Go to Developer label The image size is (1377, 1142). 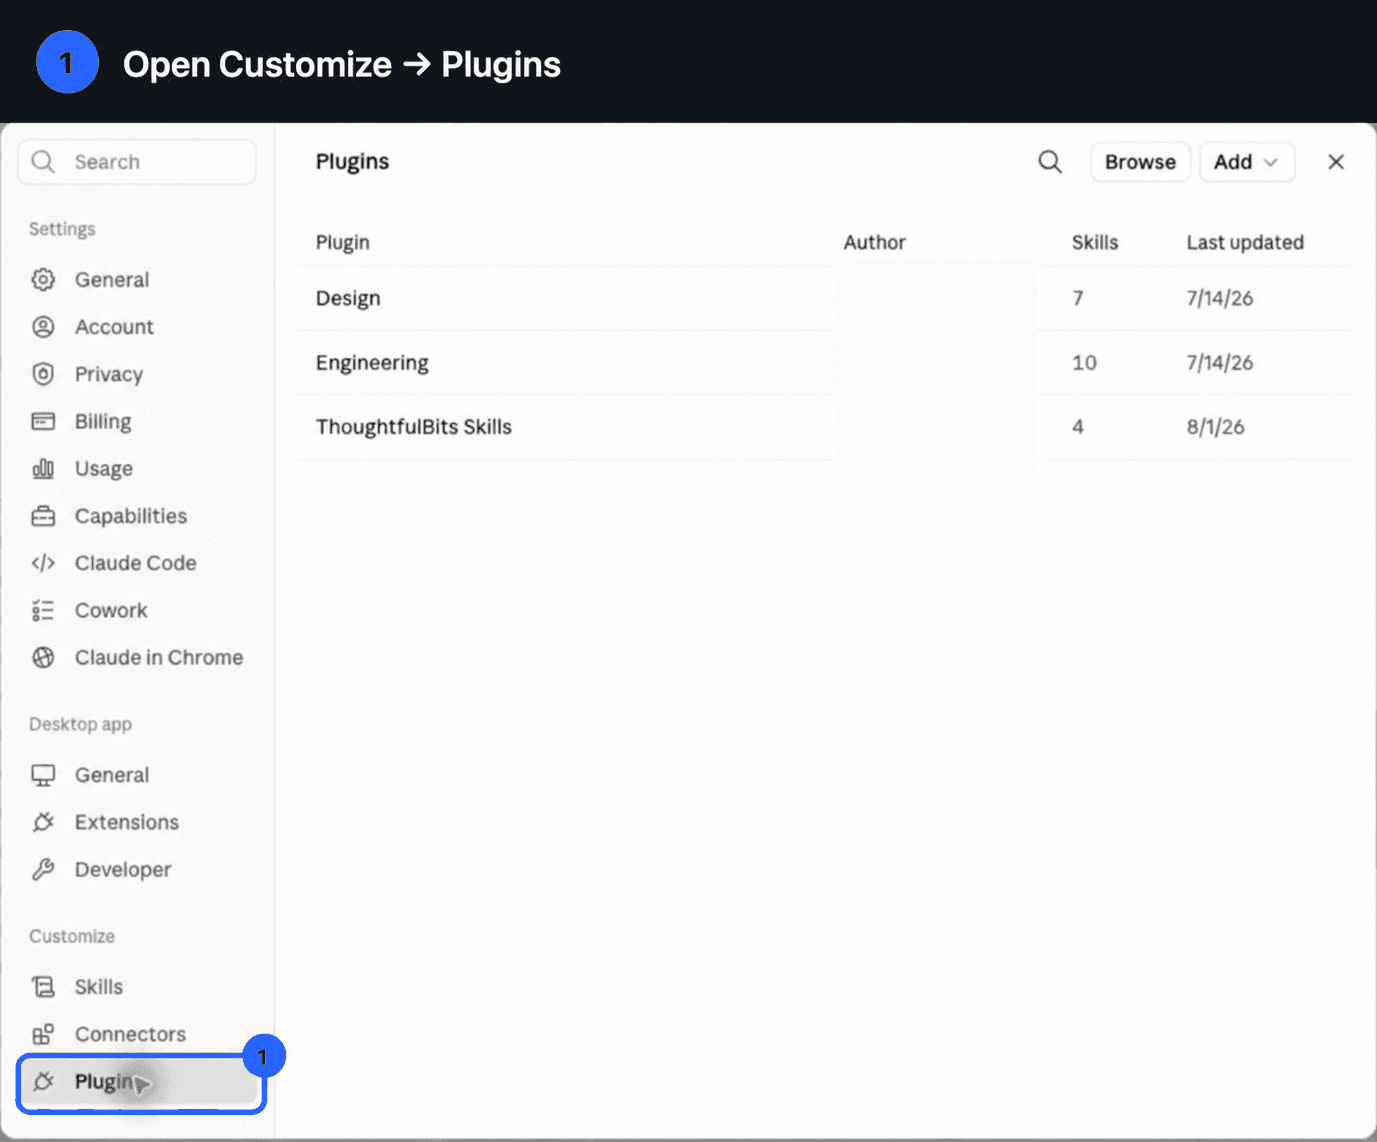click(123, 870)
